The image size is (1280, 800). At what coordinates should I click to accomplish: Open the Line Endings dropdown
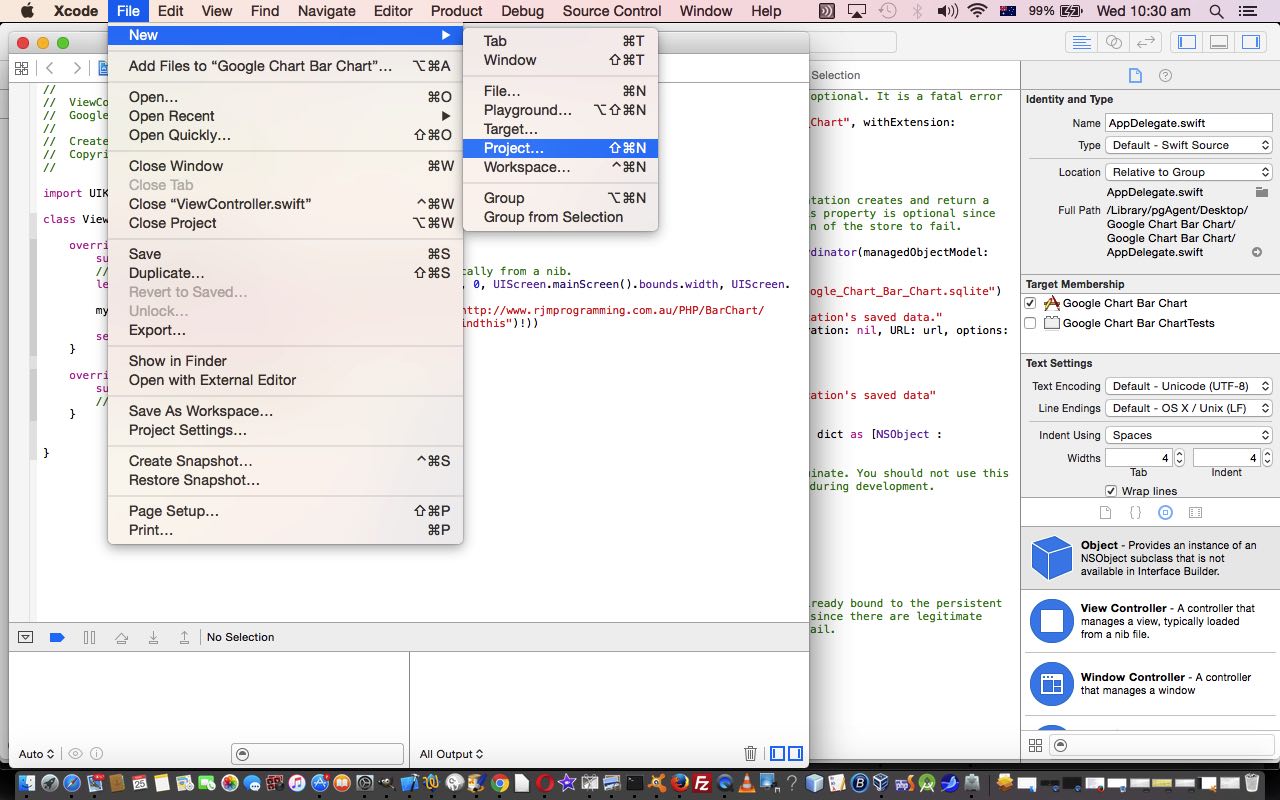[1189, 408]
